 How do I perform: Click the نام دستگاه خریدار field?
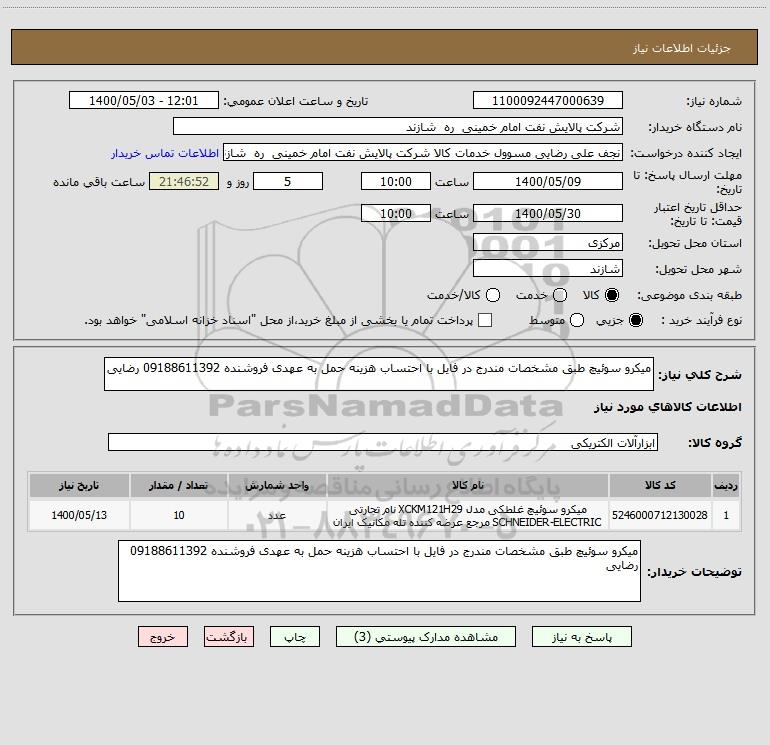[x=398, y=127]
